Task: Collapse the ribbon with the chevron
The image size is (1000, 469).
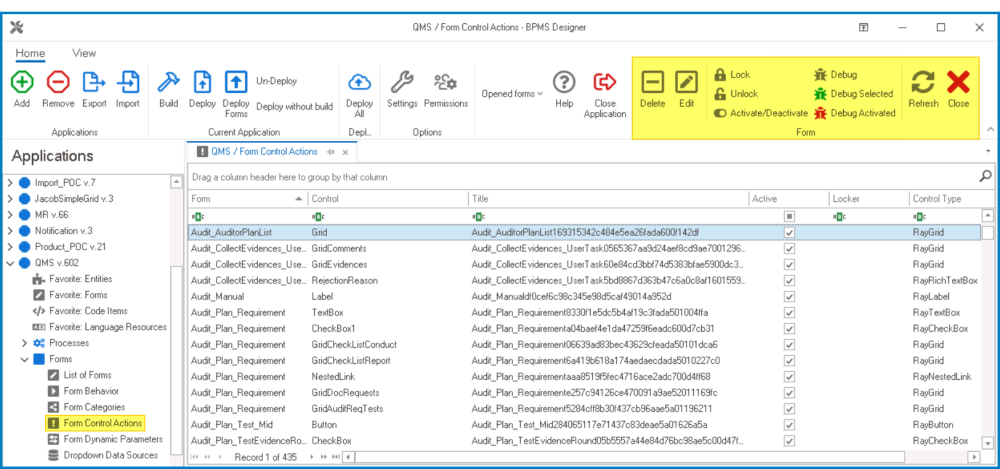Action: (x=990, y=130)
